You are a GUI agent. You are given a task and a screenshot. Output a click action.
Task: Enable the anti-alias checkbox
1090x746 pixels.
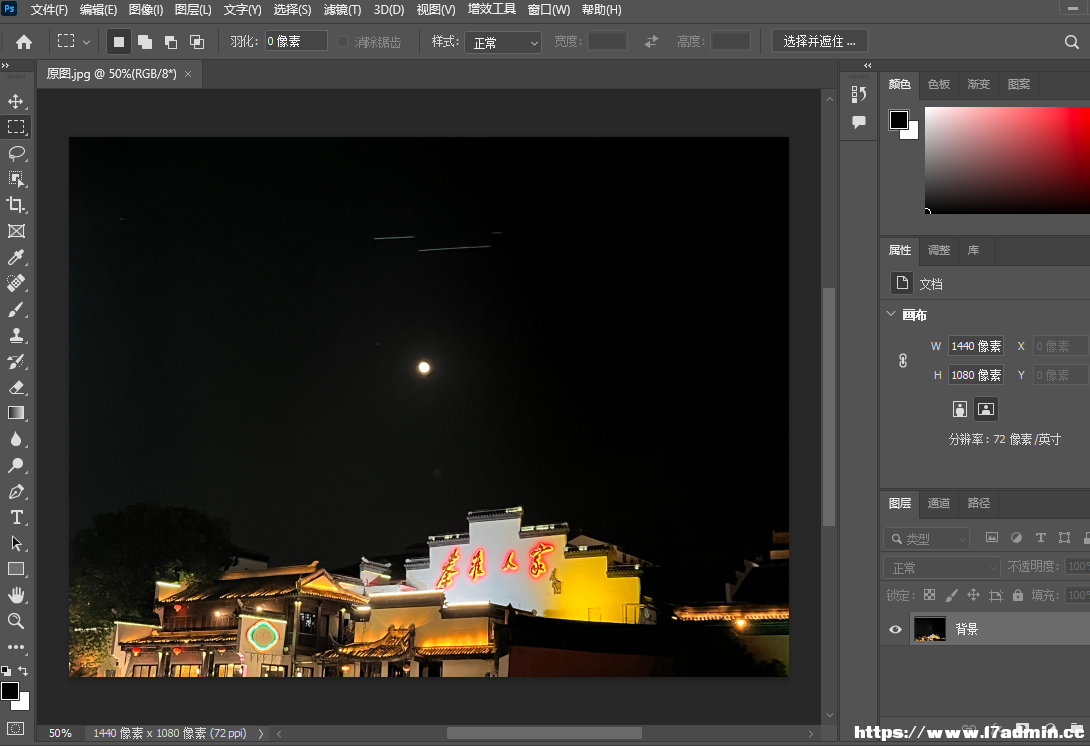342,42
